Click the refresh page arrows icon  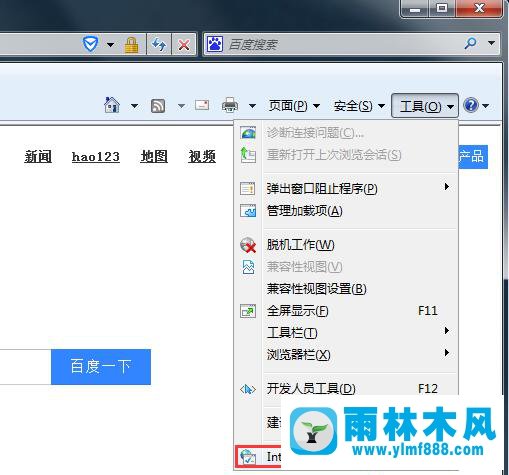point(159,44)
